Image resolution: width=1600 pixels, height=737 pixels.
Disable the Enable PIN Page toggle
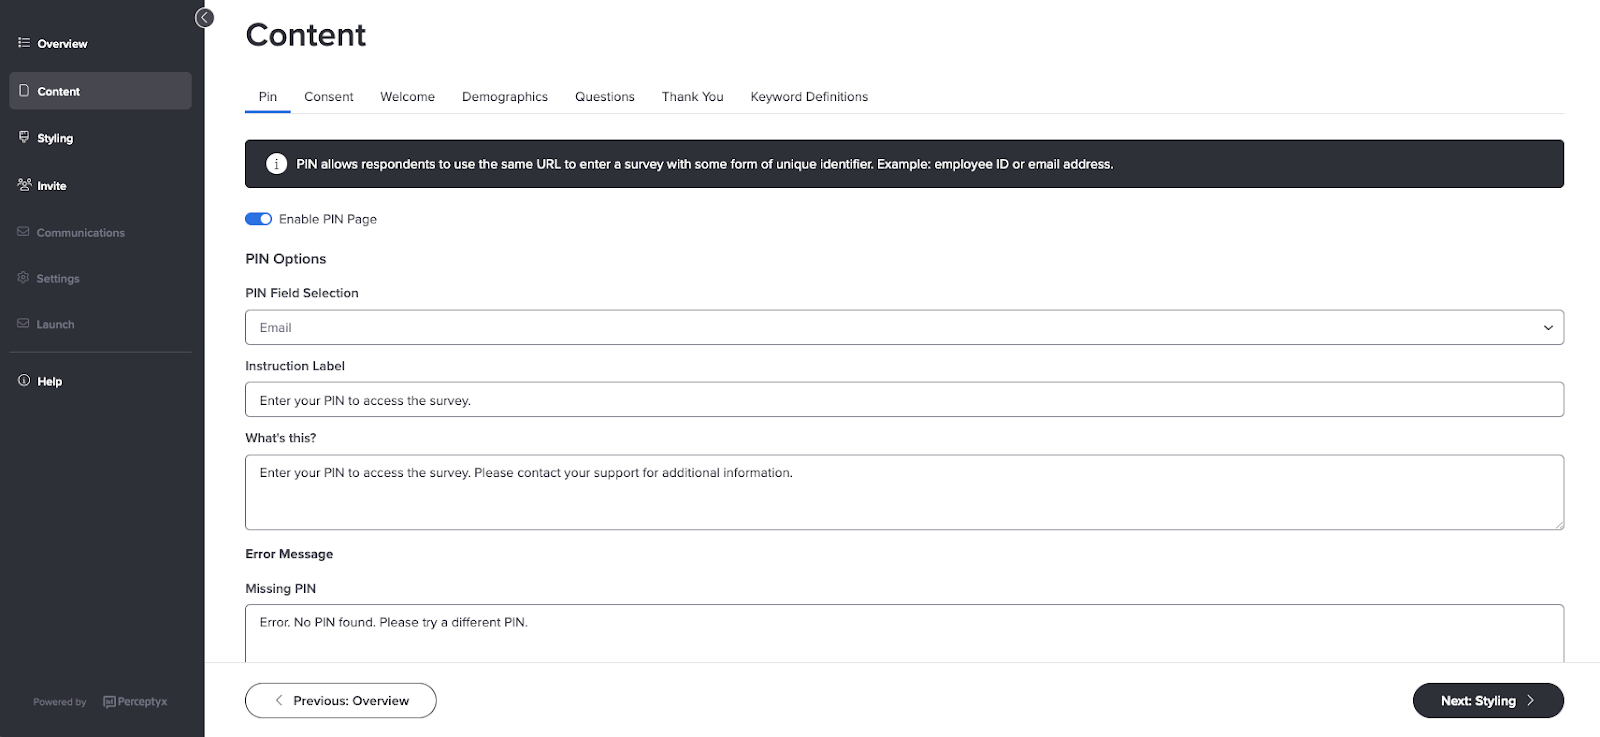tap(259, 219)
